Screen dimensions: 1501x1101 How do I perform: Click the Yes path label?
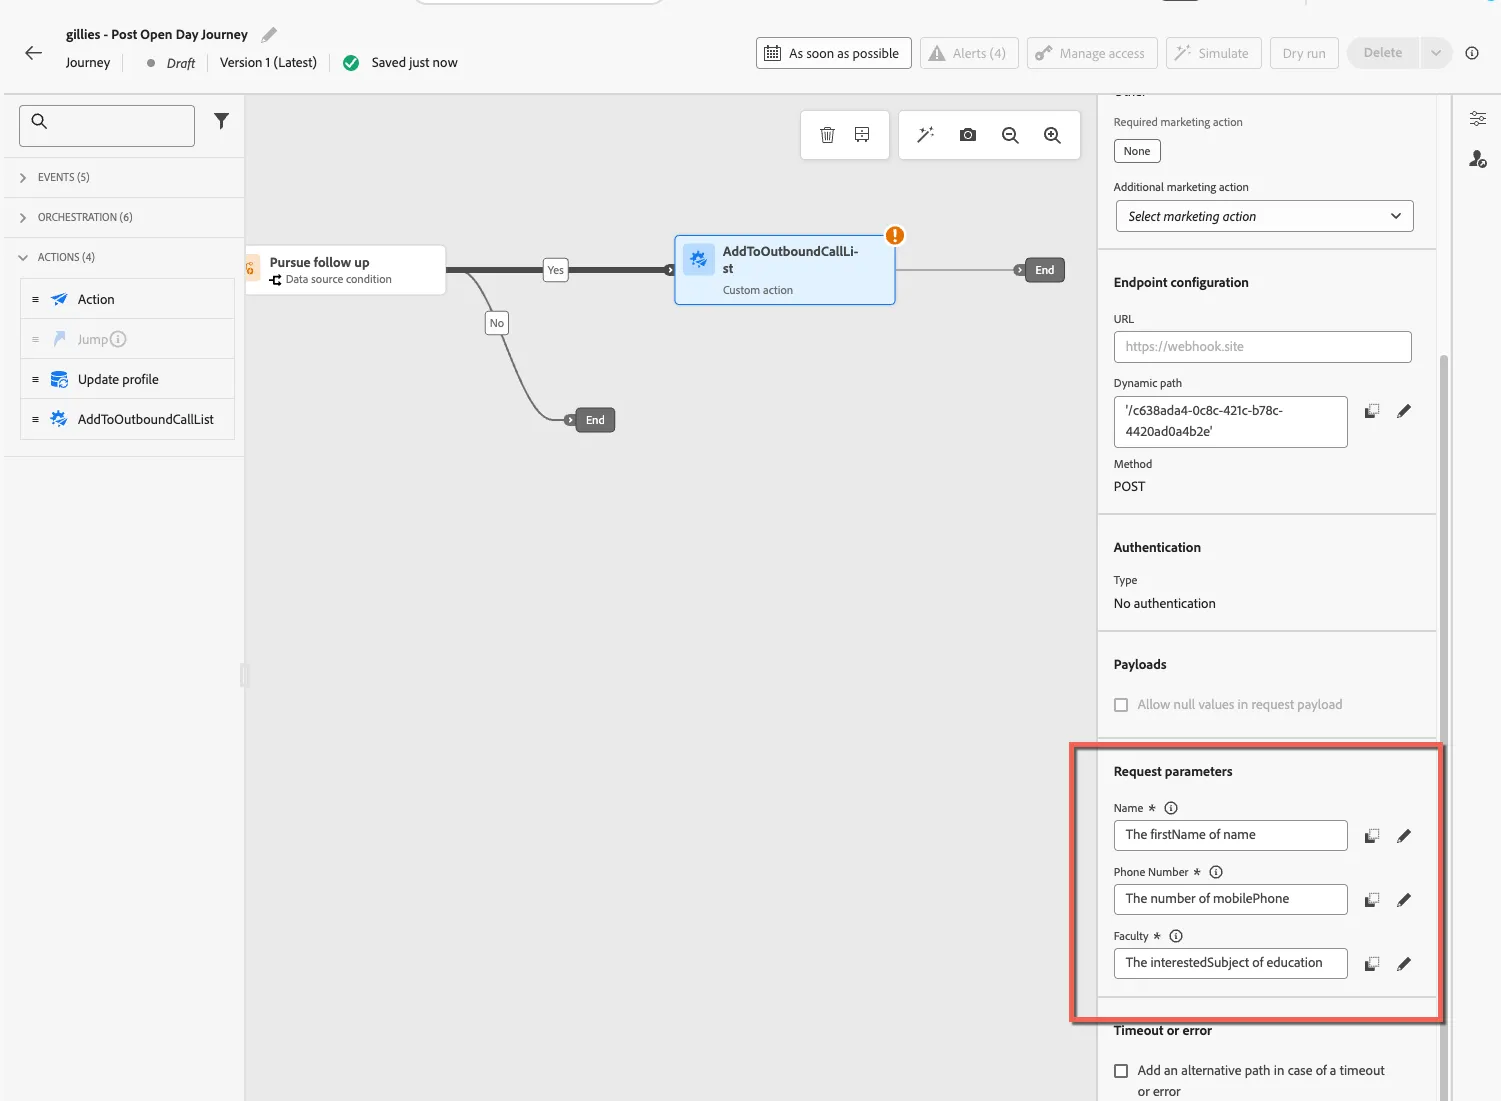pos(556,270)
